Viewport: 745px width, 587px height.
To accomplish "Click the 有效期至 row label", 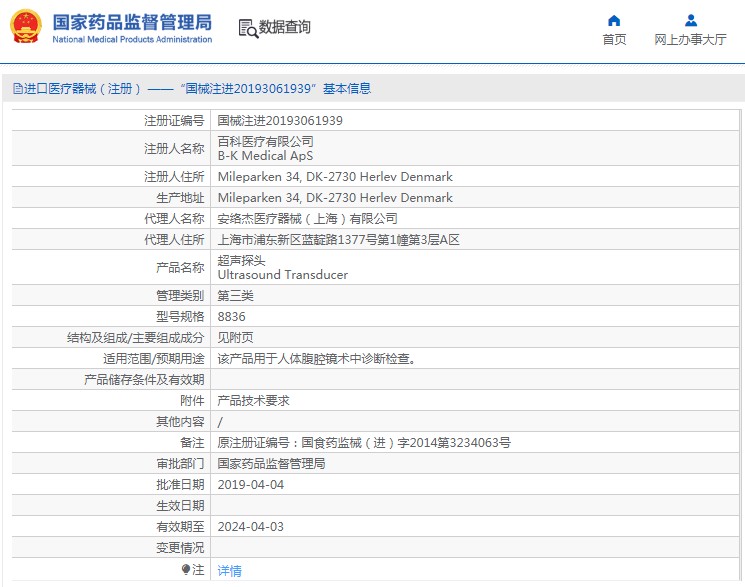I will pyautogui.click(x=180, y=527).
